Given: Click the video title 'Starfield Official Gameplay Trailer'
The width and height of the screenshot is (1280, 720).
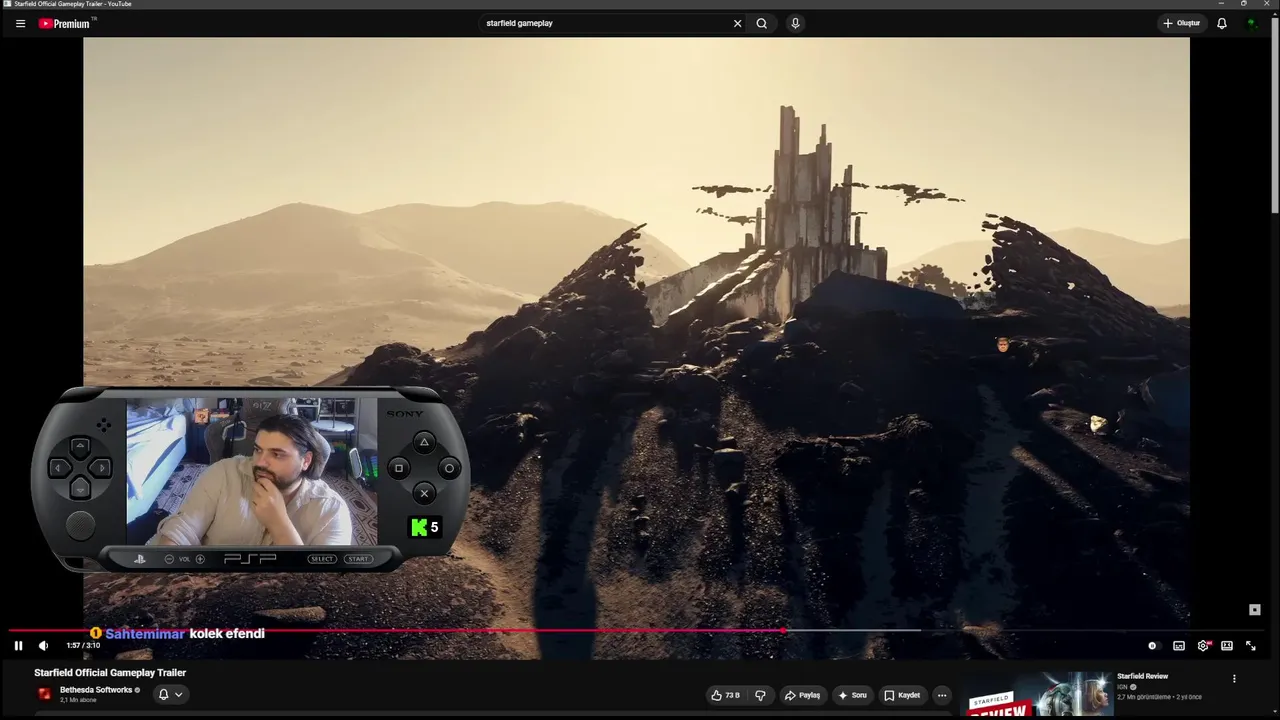Looking at the screenshot, I should (110, 673).
